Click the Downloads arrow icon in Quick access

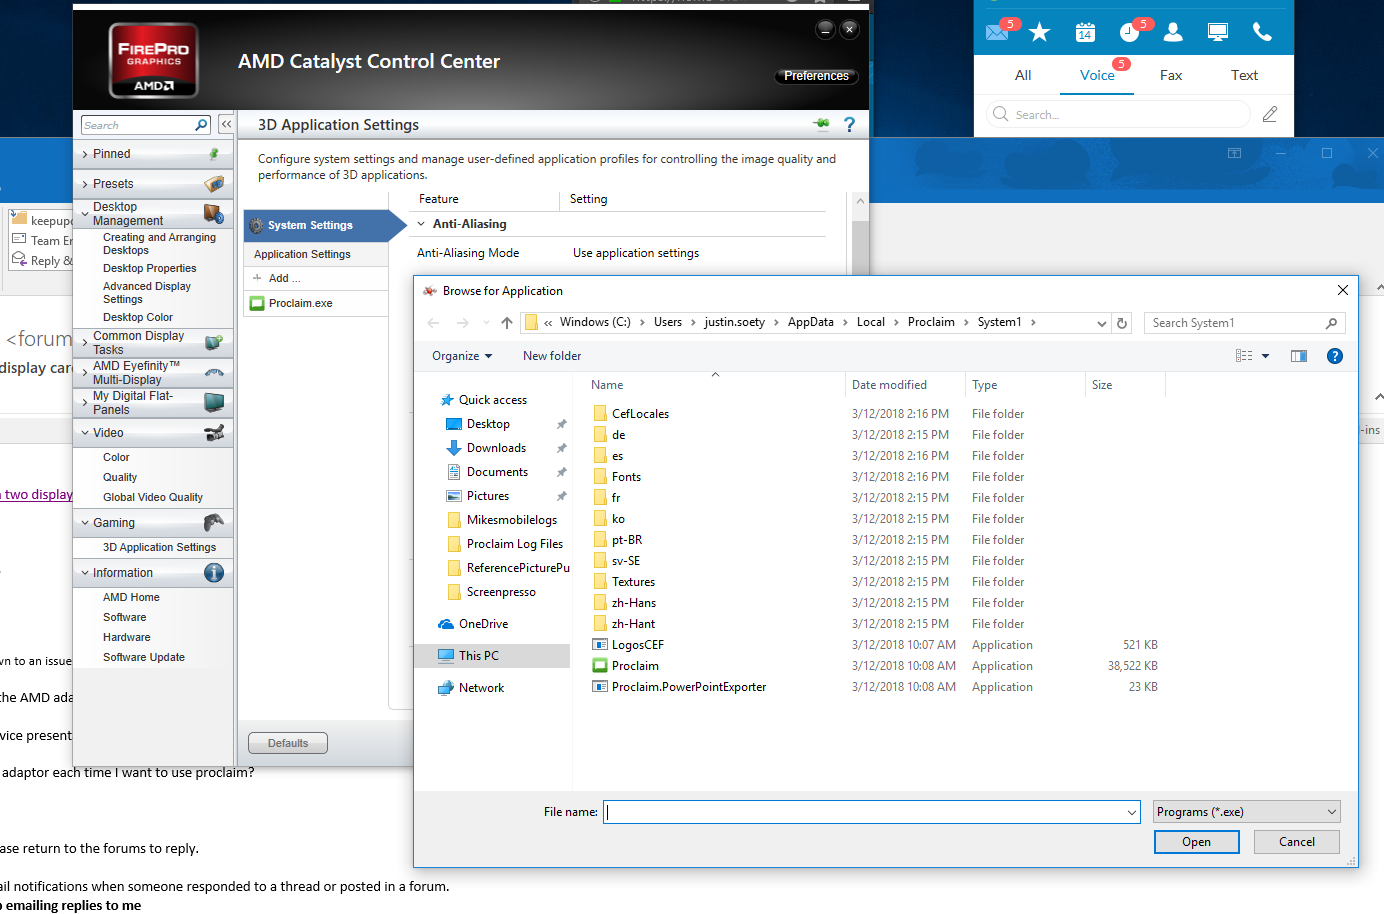tap(454, 448)
